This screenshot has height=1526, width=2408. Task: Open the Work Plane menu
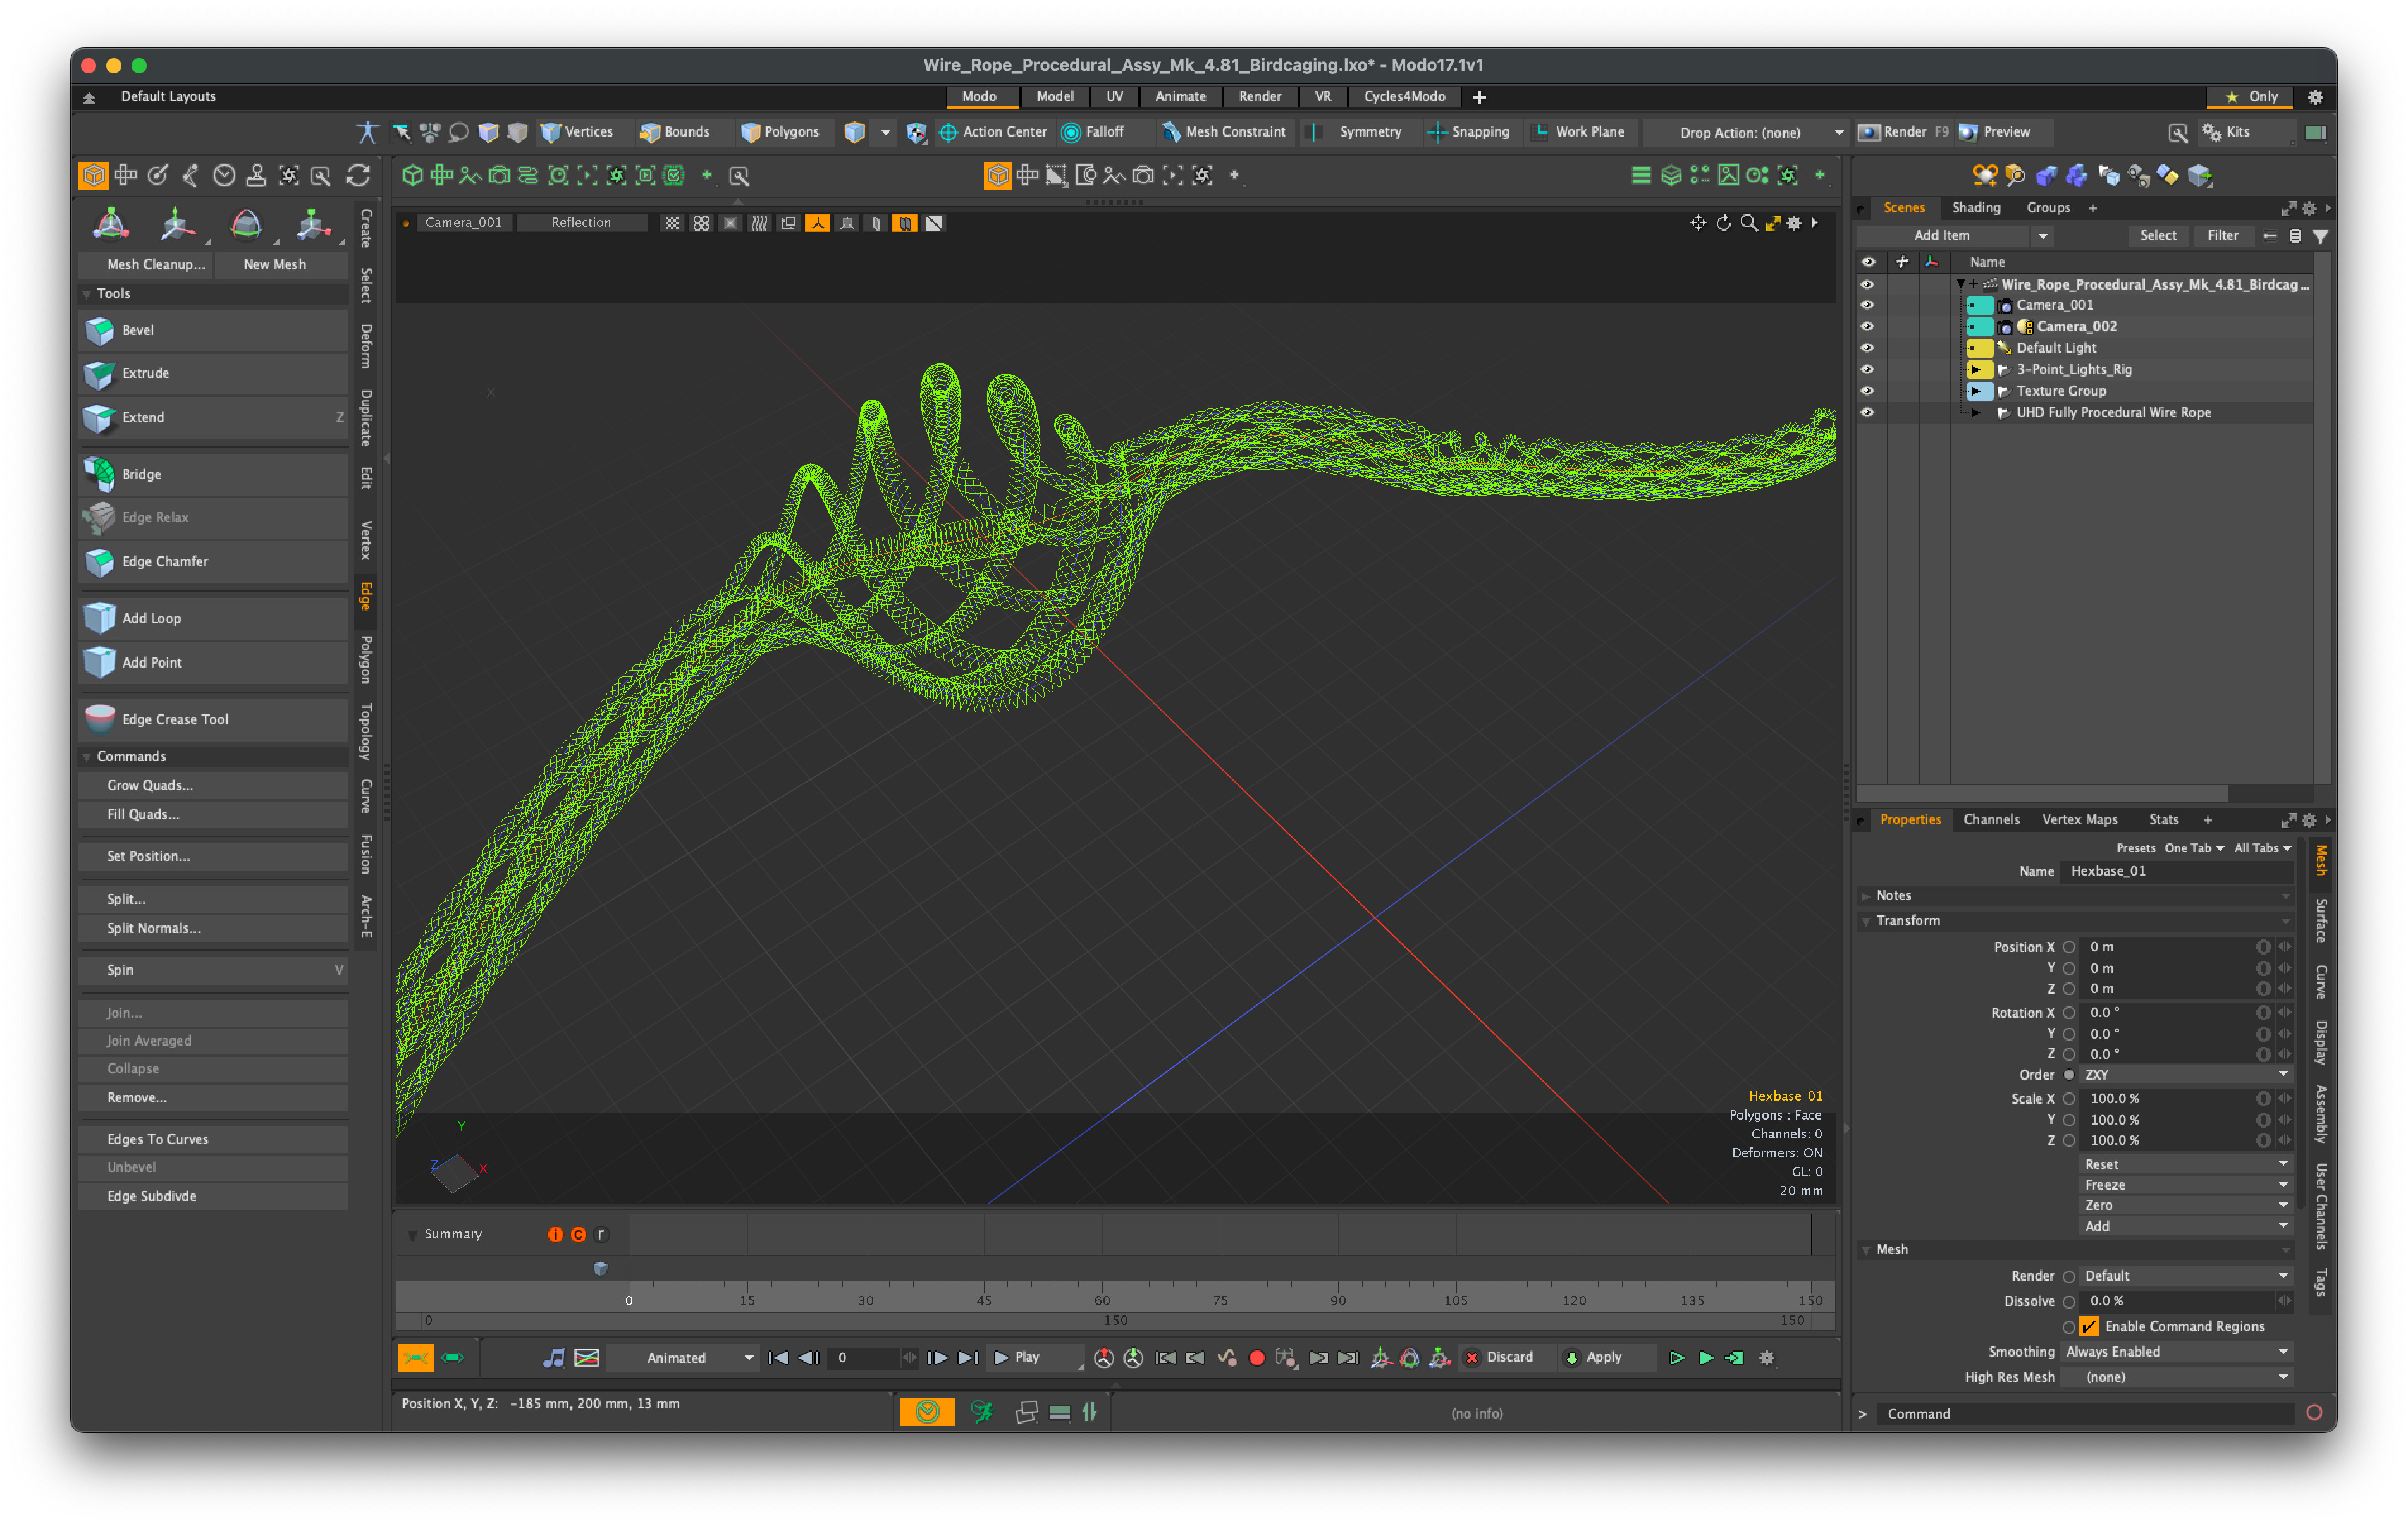coord(1579,132)
